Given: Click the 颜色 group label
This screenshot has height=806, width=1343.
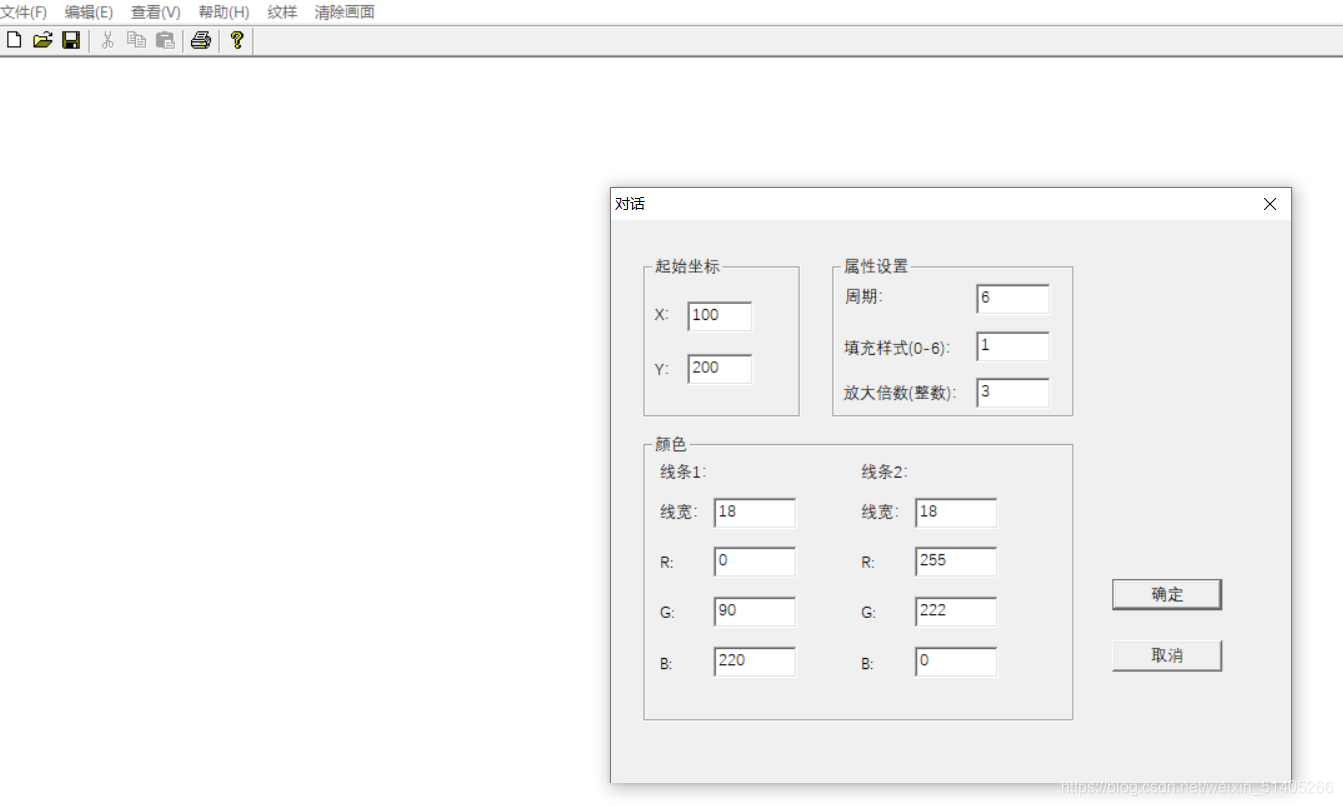Looking at the screenshot, I should click(671, 445).
